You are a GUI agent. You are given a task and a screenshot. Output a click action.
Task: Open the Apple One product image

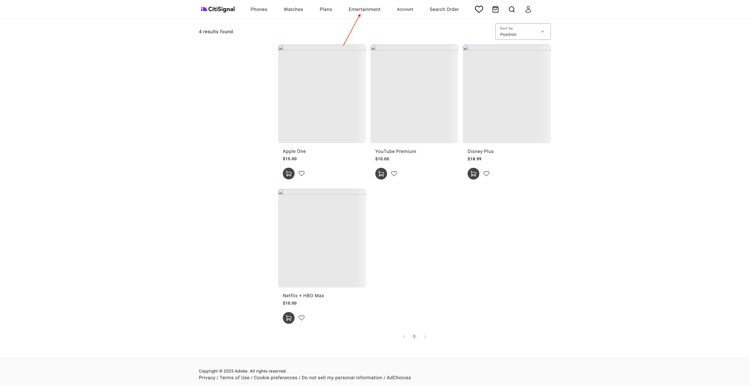pyautogui.click(x=322, y=94)
